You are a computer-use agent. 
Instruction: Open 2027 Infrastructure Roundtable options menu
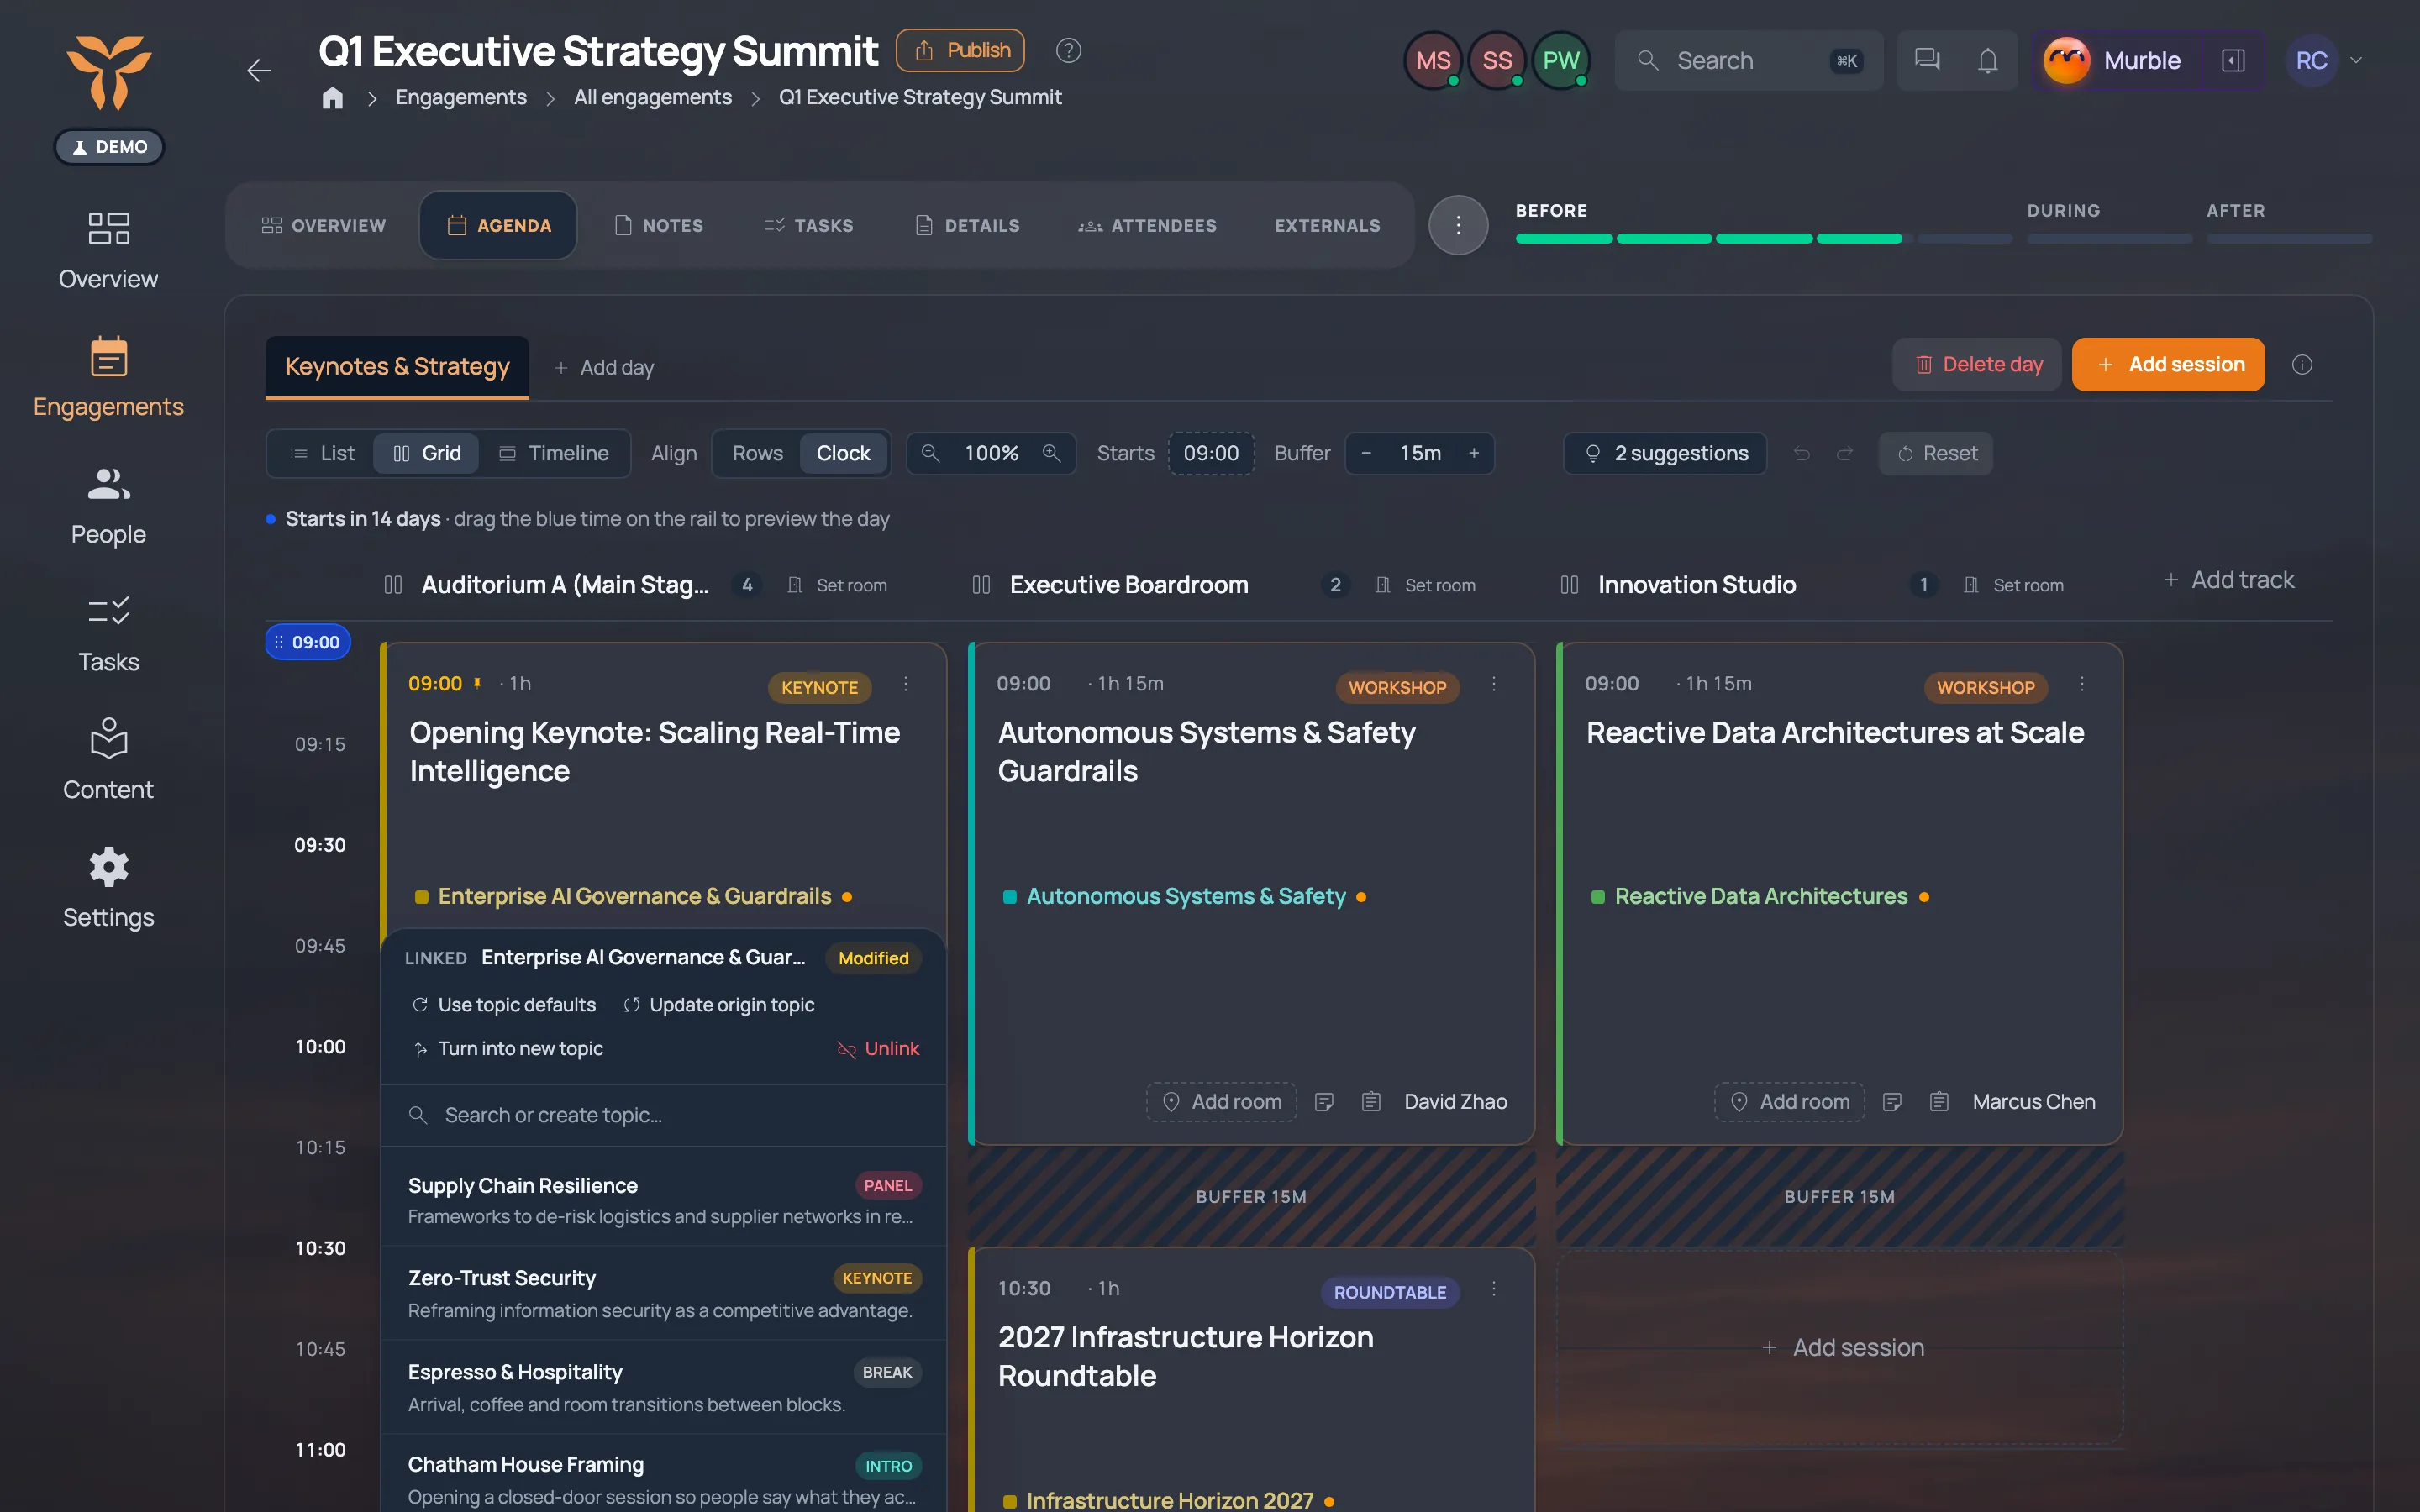coord(1494,1289)
